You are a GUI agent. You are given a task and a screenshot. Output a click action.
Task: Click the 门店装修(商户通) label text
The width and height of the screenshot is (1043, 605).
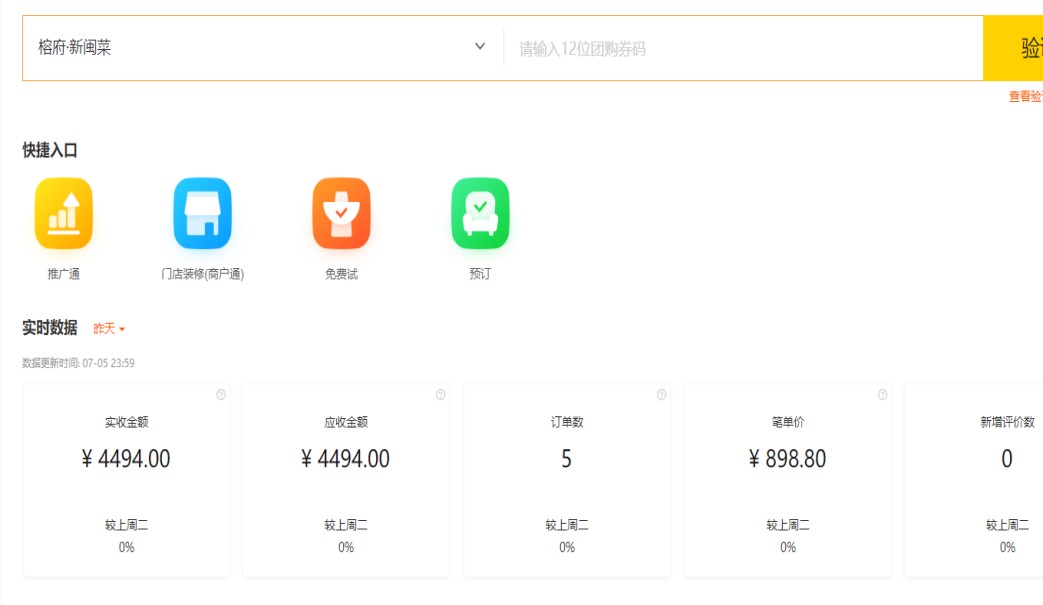202,275
